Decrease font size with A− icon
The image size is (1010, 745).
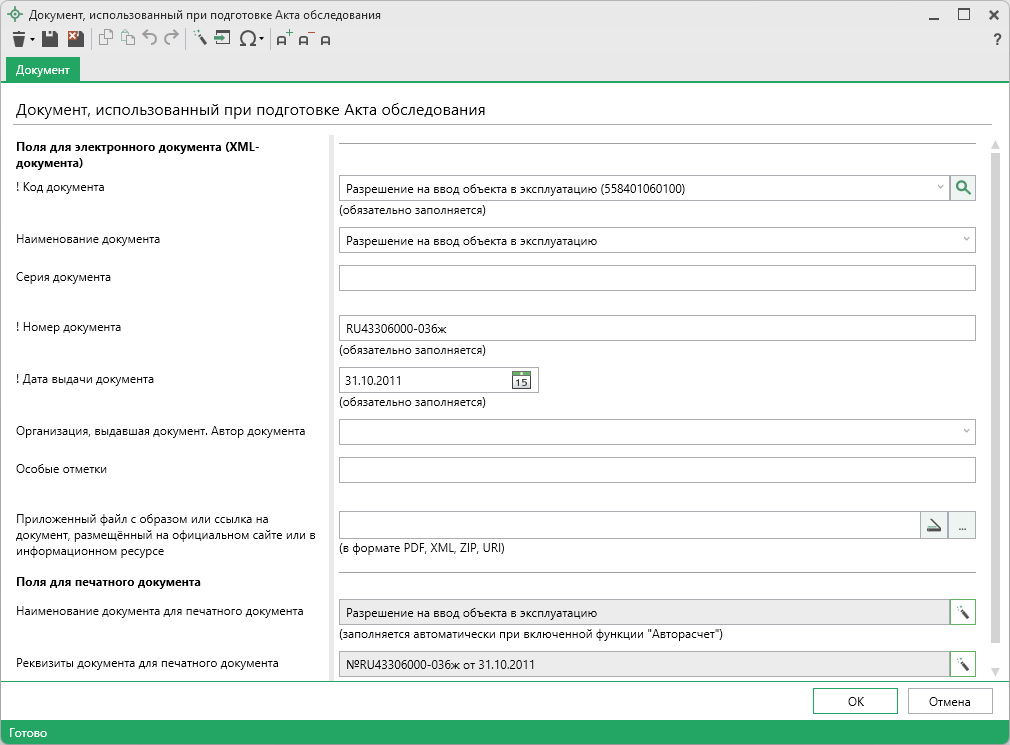(305, 39)
